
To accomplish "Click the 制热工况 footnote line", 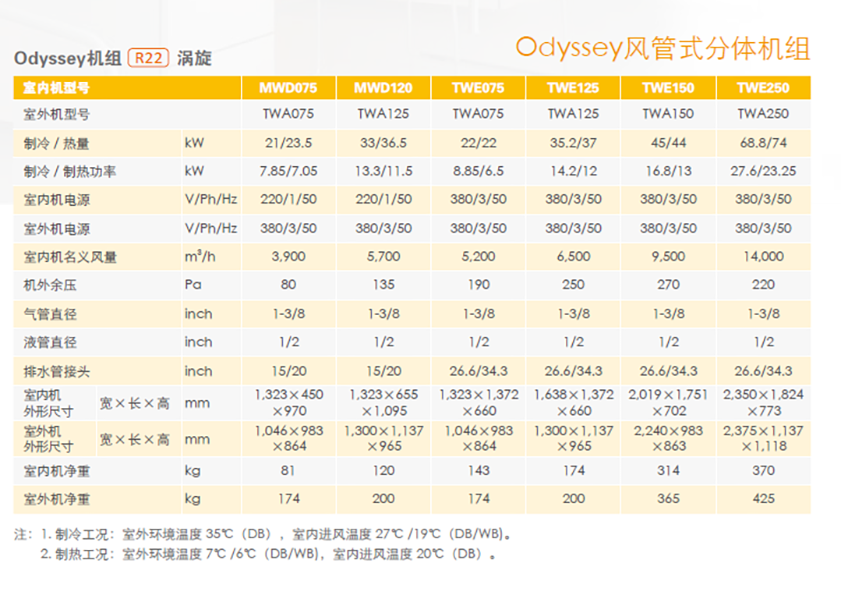I will (x=268, y=553).
